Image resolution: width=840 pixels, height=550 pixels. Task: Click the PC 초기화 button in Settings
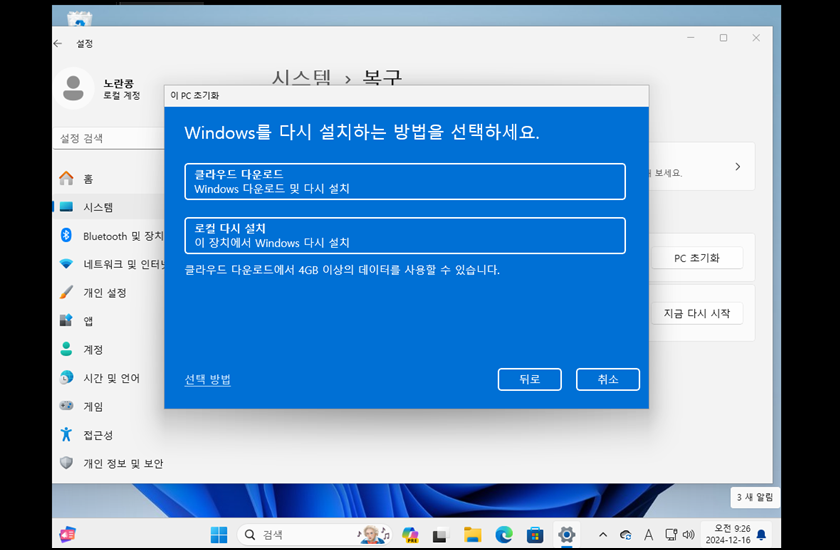696,258
